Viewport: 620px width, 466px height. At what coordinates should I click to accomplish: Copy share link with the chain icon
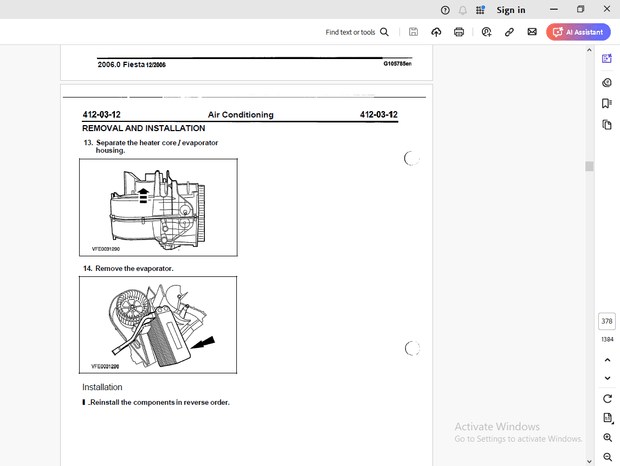click(509, 32)
